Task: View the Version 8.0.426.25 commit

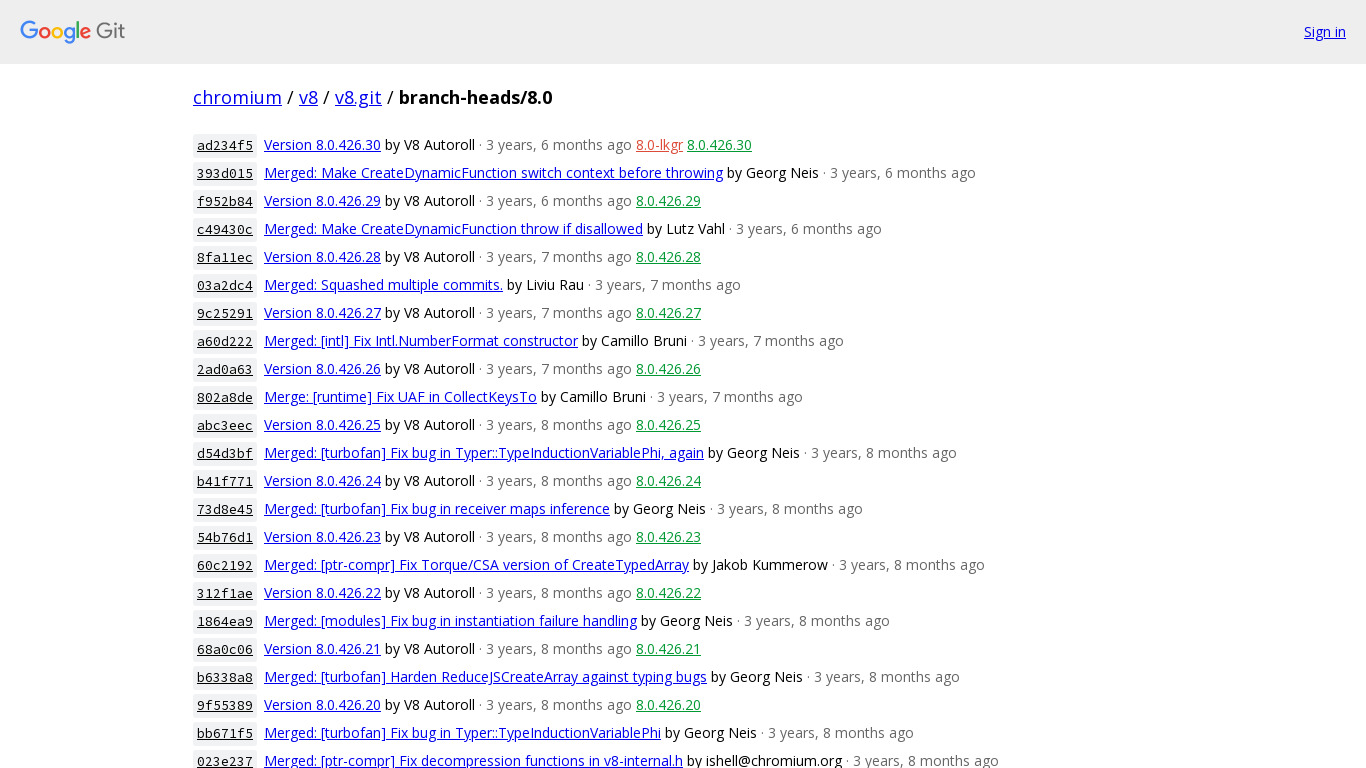Action: coord(322,425)
